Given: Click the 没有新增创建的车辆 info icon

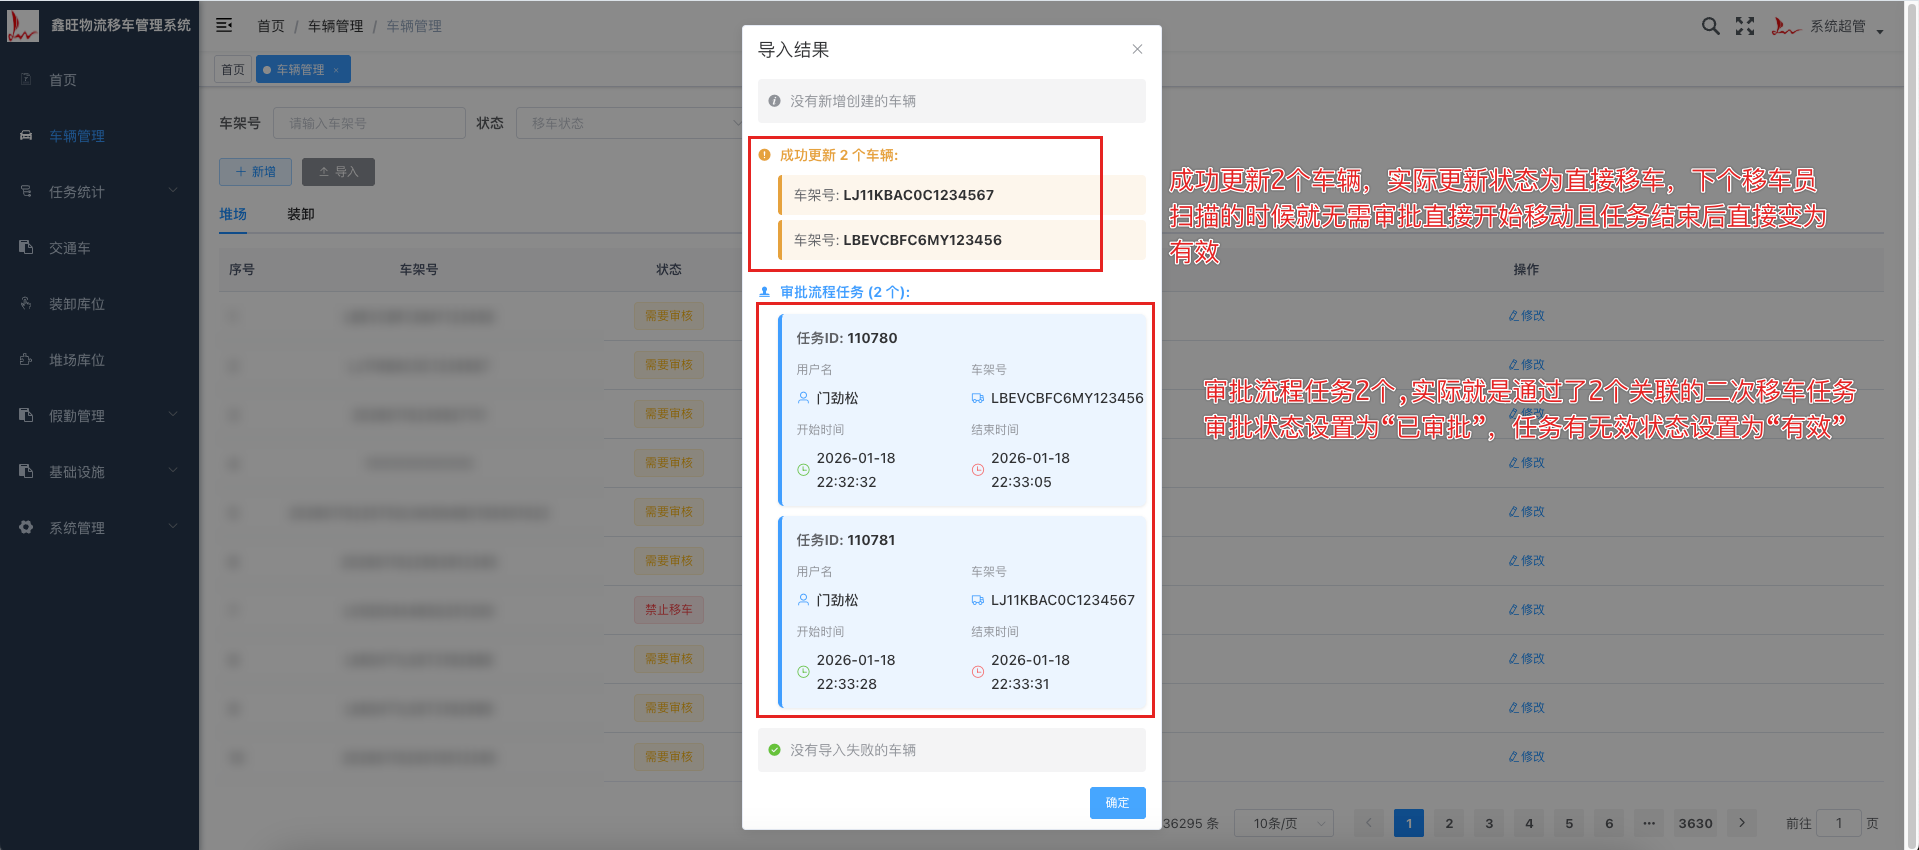Looking at the screenshot, I should click(774, 101).
